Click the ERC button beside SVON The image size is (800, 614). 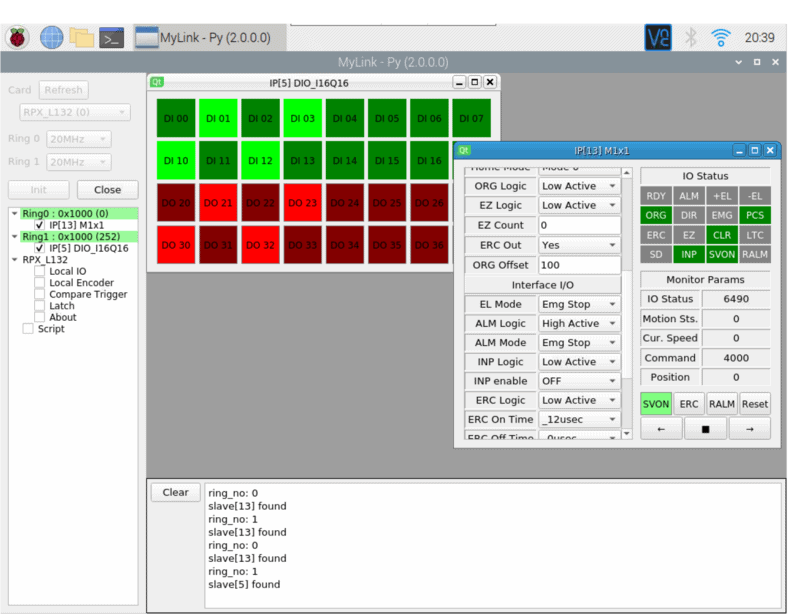tap(689, 404)
